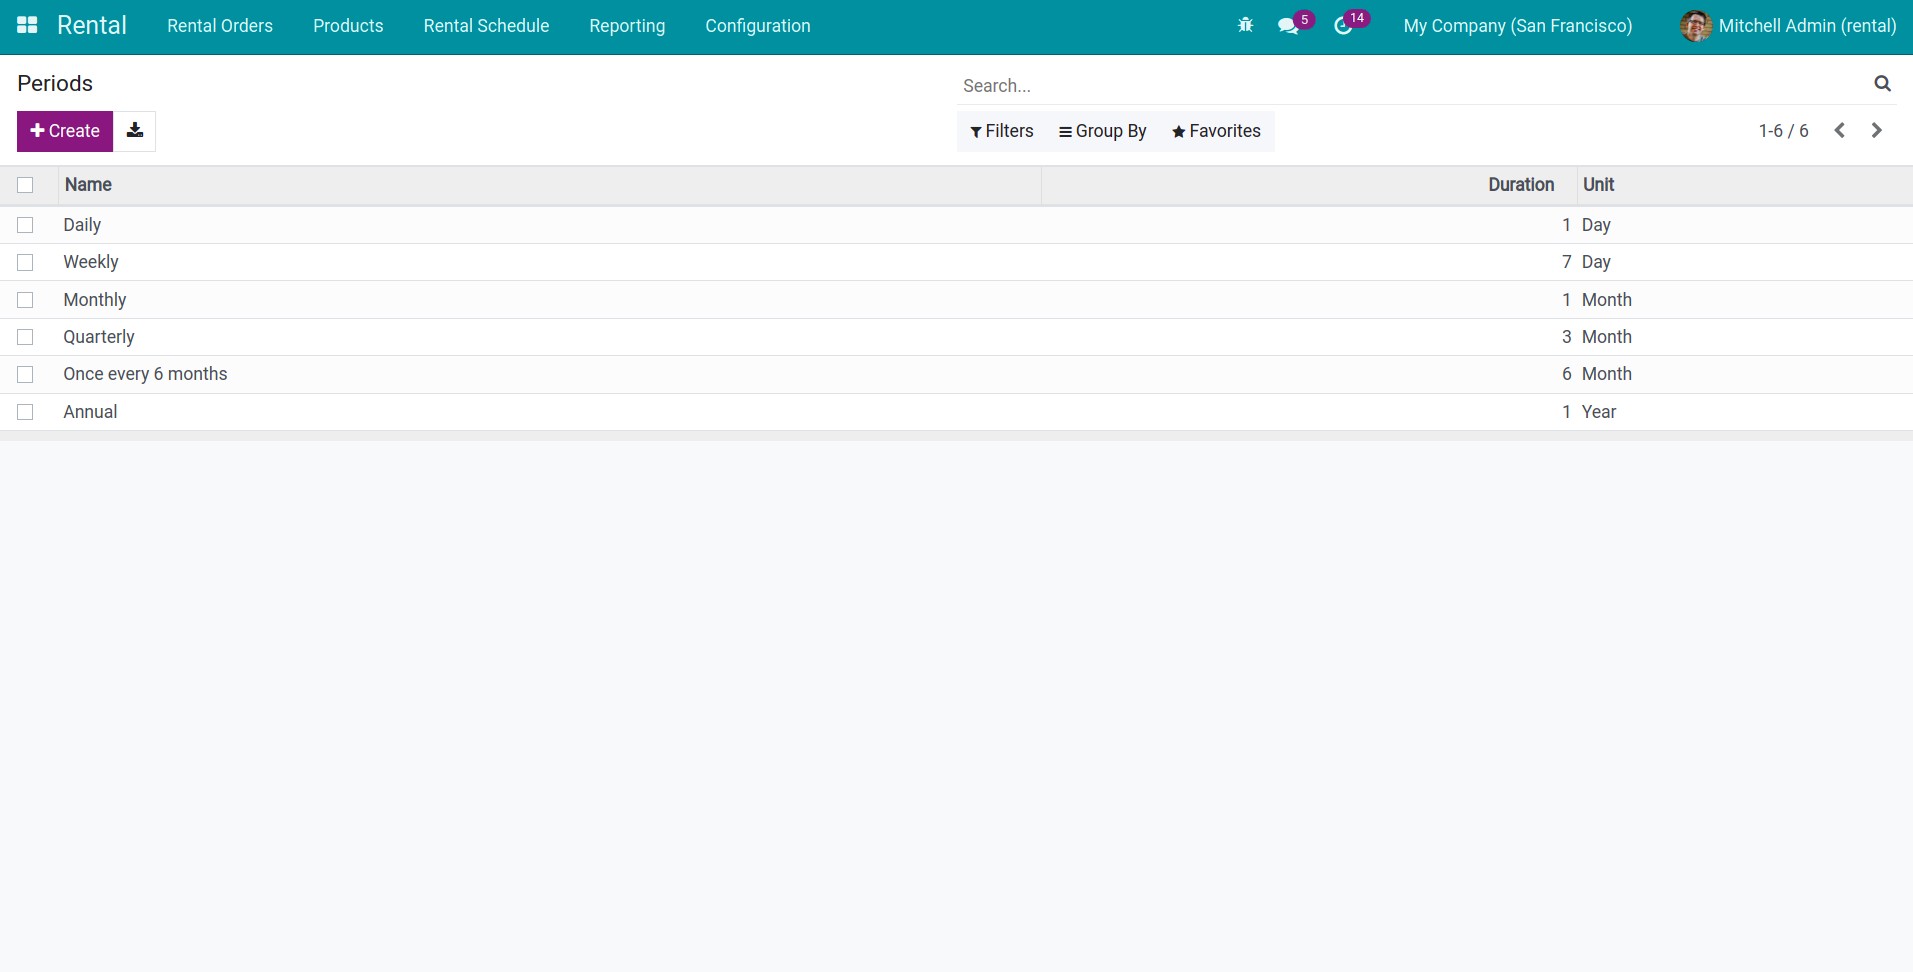Click the Create button
The height and width of the screenshot is (972, 1913).
(x=64, y=131)
